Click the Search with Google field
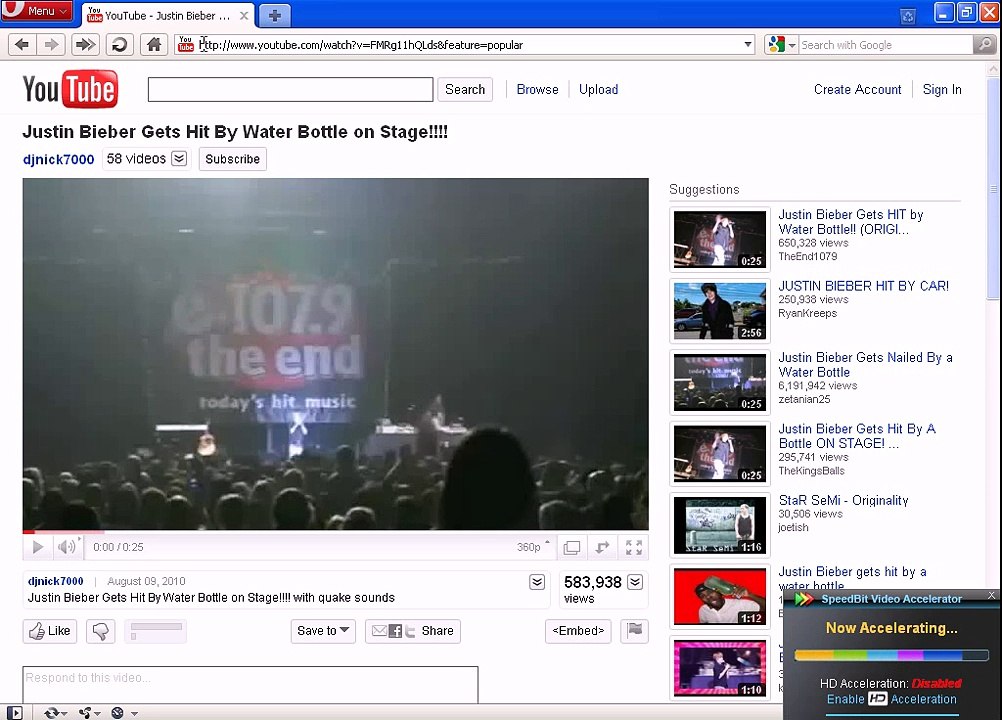Image resolution: width=1002 pixels, height=720 pixels. [885, 45]
